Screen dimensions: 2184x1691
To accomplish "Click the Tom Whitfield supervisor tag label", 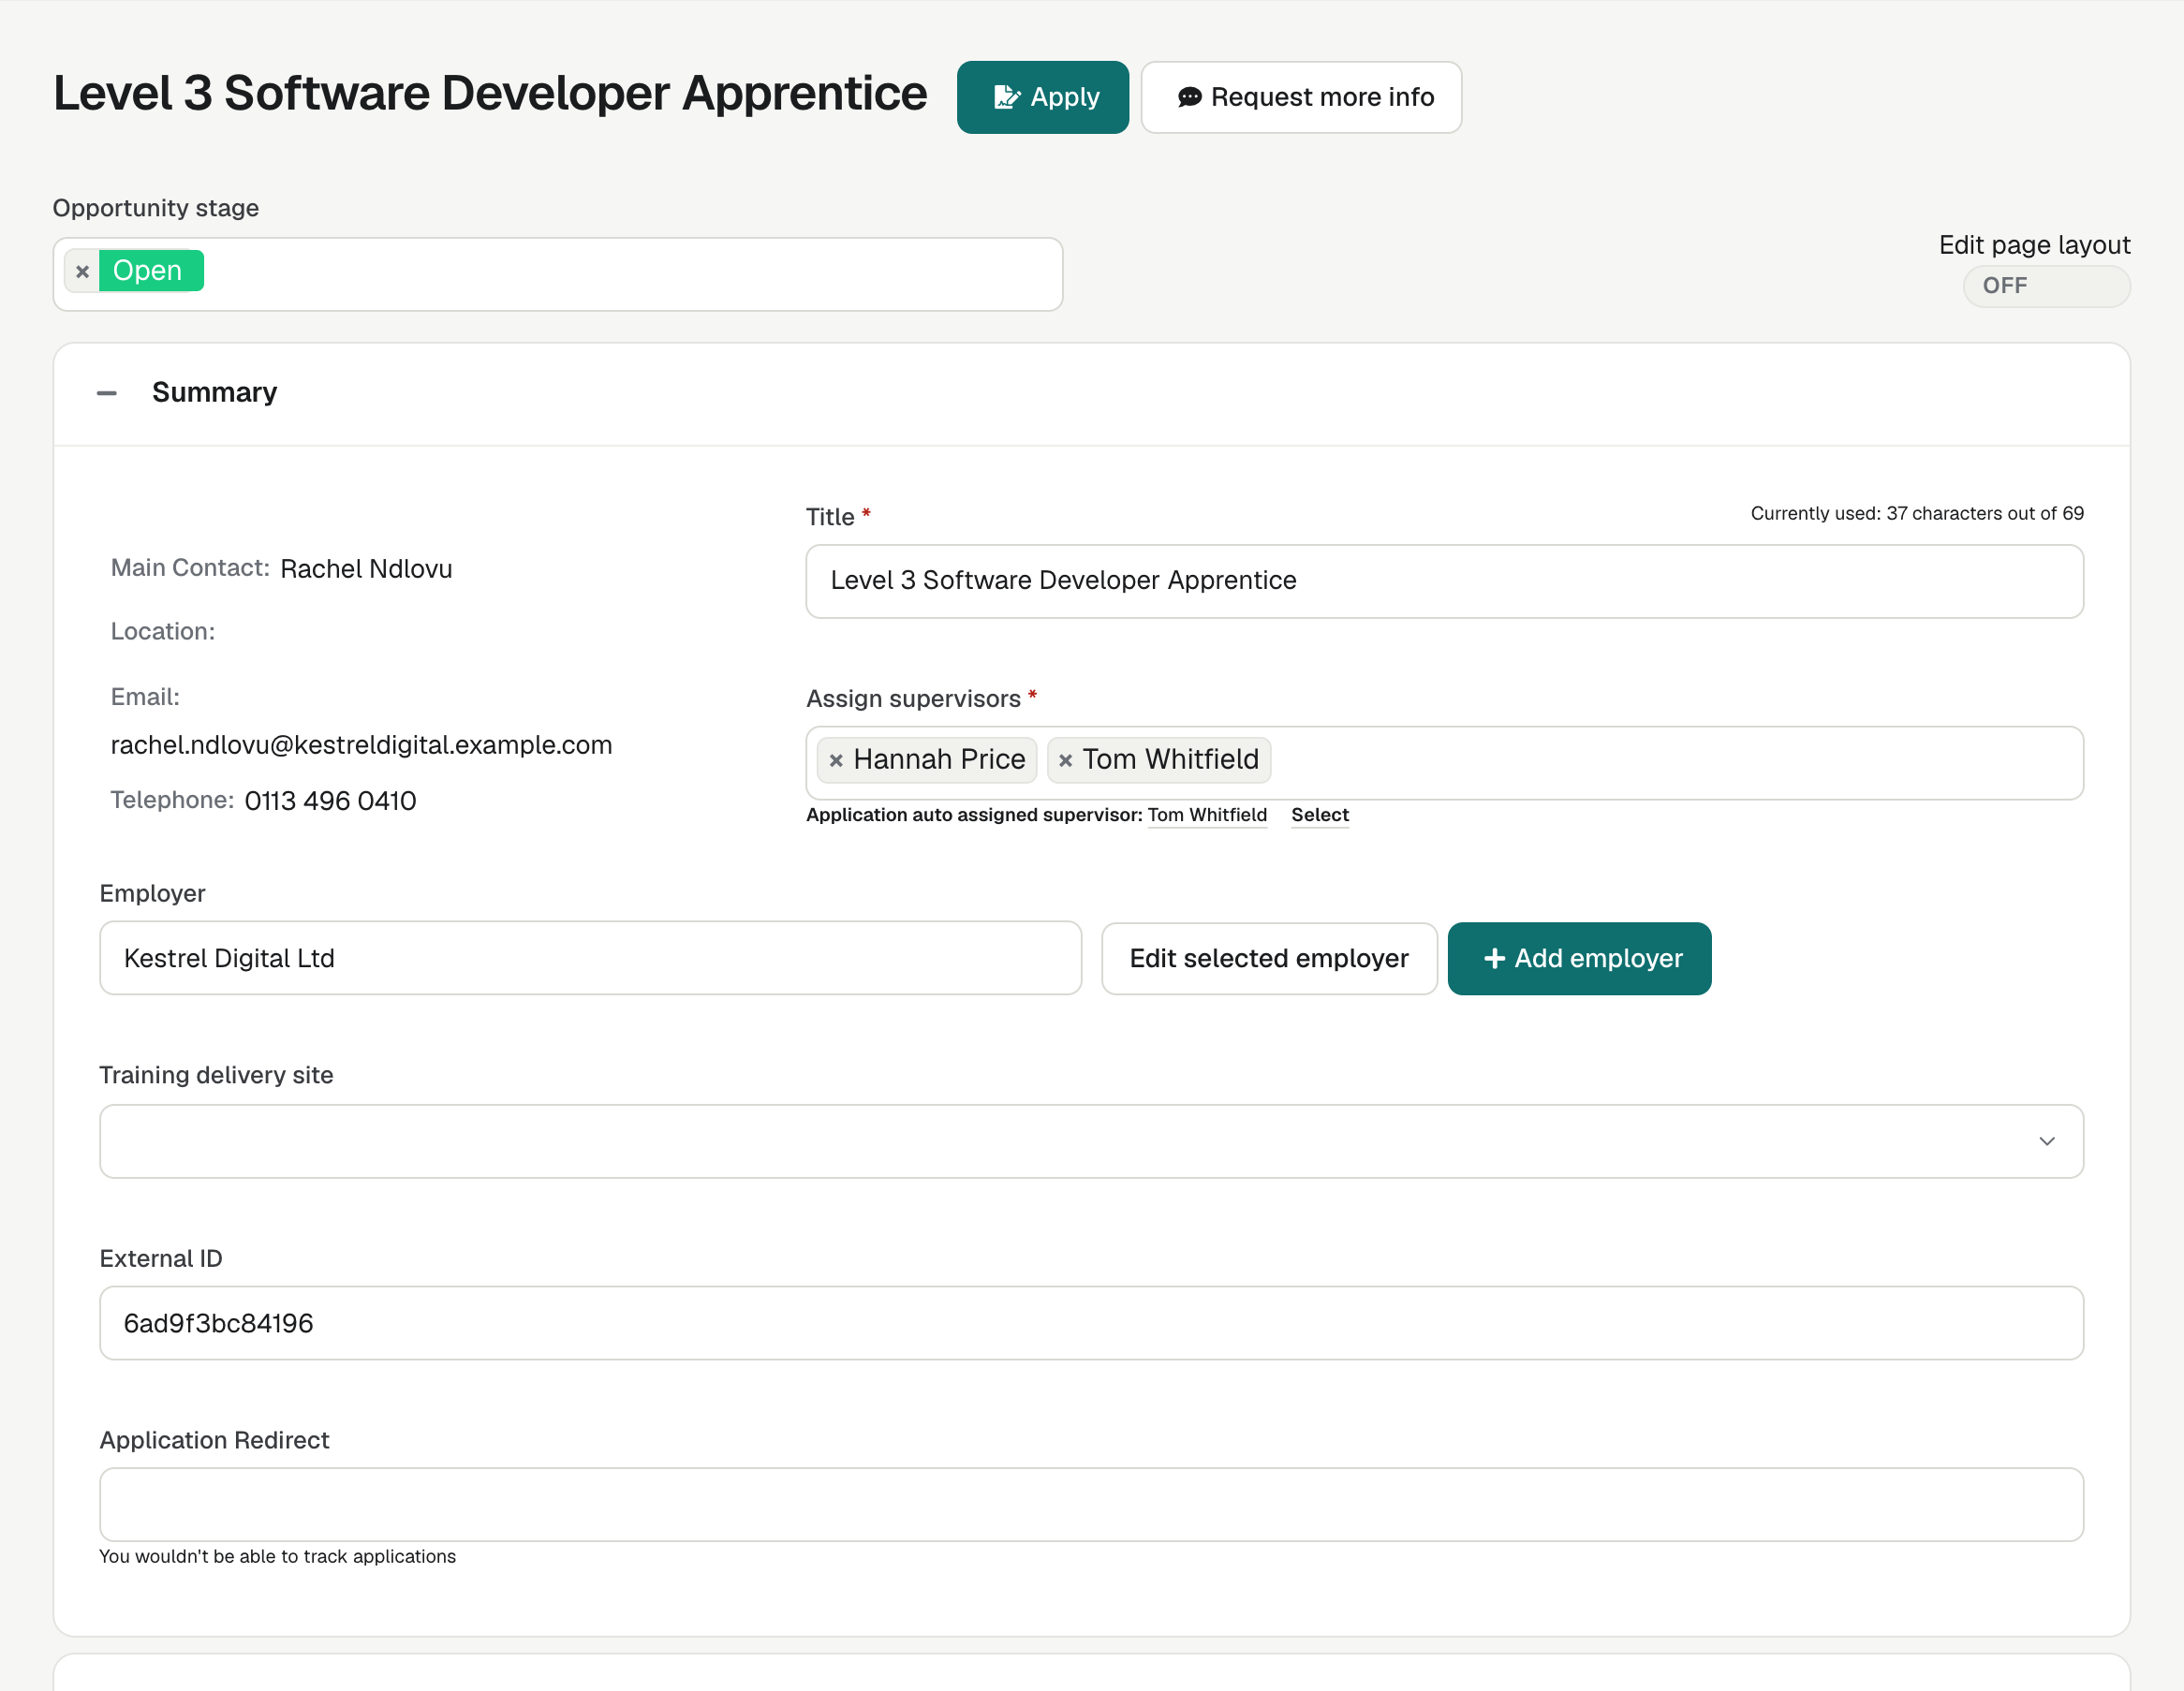I will [x=1170, y=760].
